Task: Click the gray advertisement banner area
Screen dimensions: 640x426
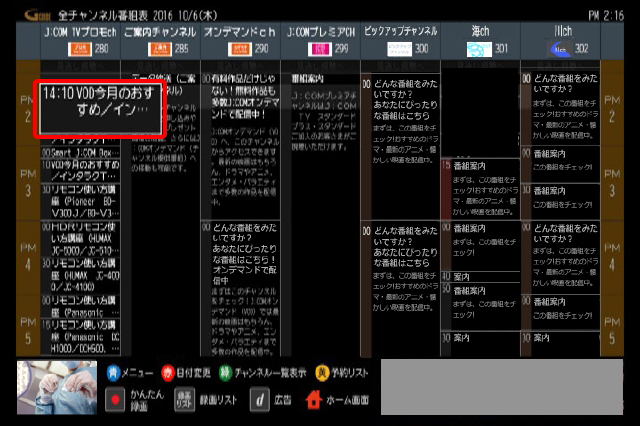Action: tap(502, 387)
